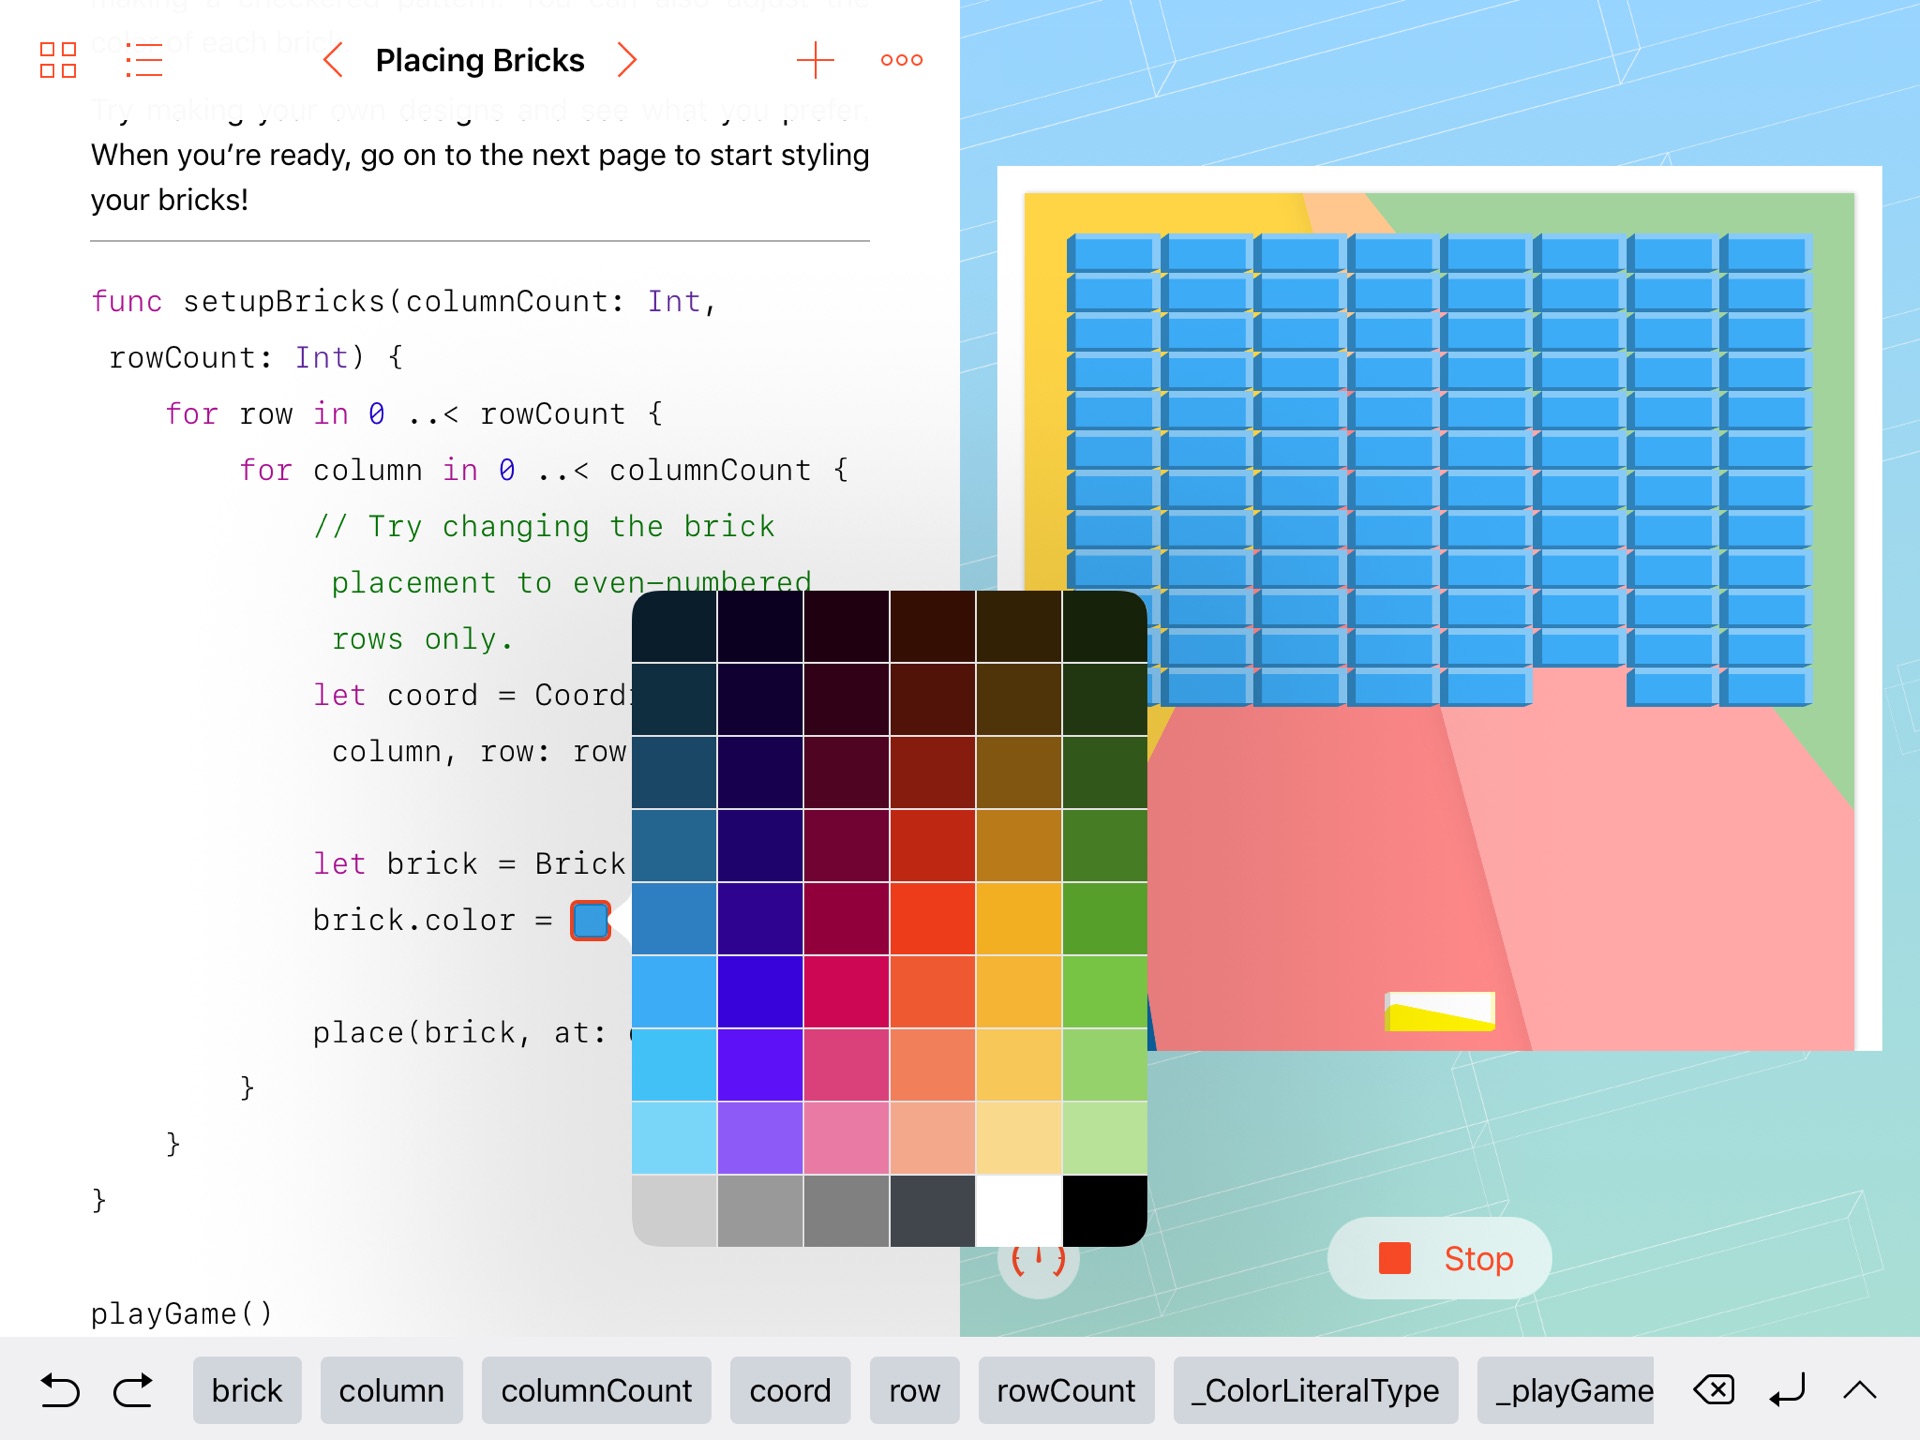Tap the execution speed timer icon

[x=1038, y=1262]
